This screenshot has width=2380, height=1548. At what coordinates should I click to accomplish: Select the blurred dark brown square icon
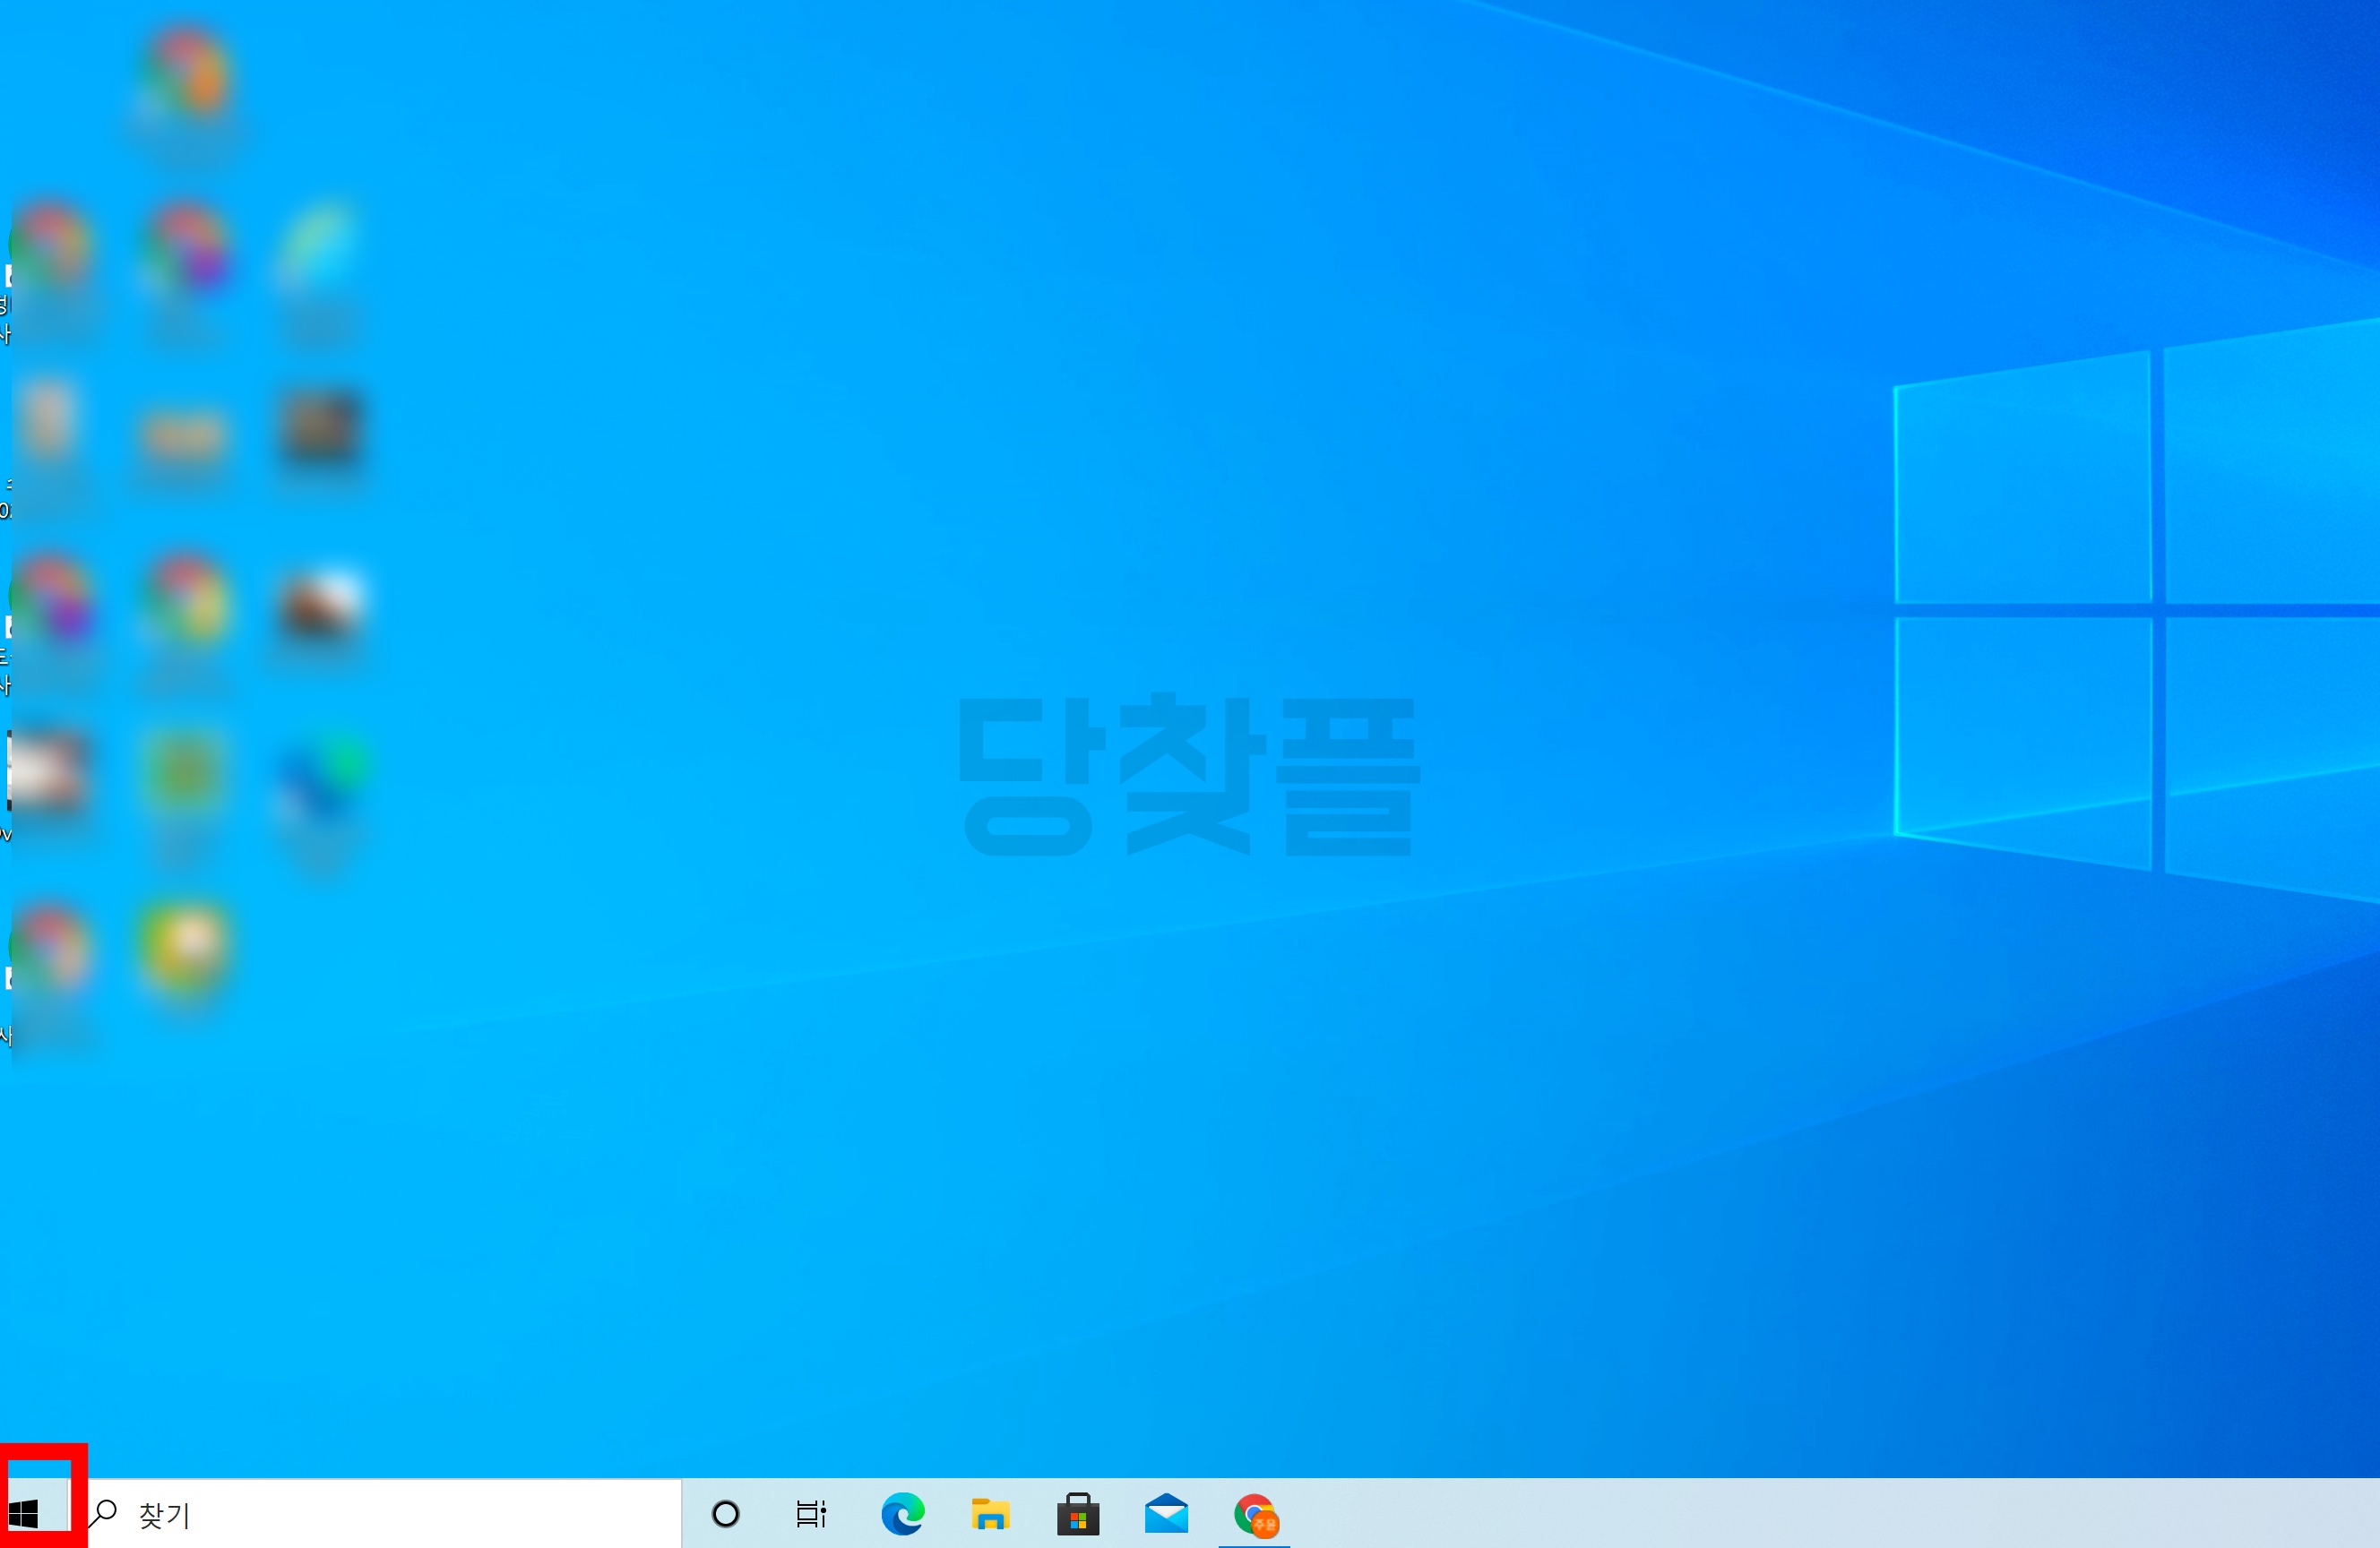(x=320, y=428)
